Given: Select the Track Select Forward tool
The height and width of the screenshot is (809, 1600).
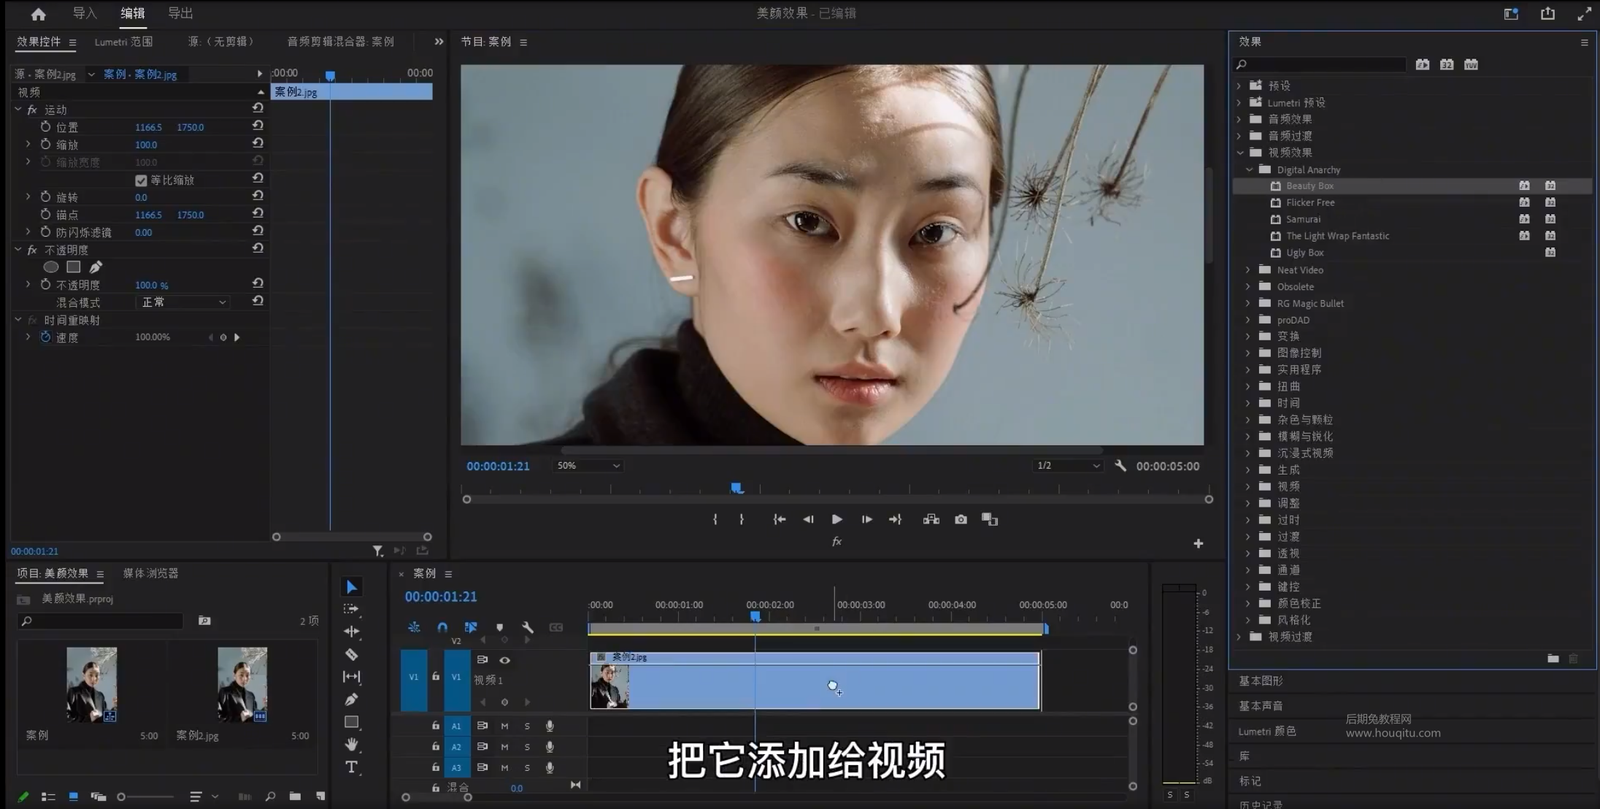Looking at the screenshot, I should tap(351, 609).
